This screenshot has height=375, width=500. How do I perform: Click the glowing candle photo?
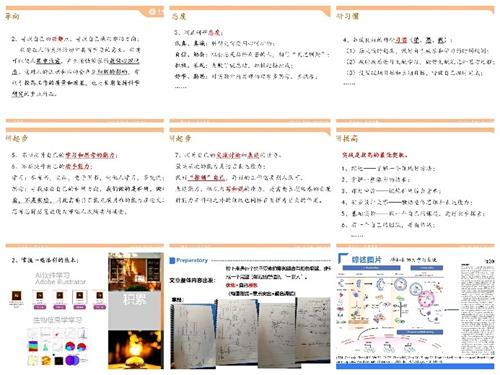tap(135, 349)
